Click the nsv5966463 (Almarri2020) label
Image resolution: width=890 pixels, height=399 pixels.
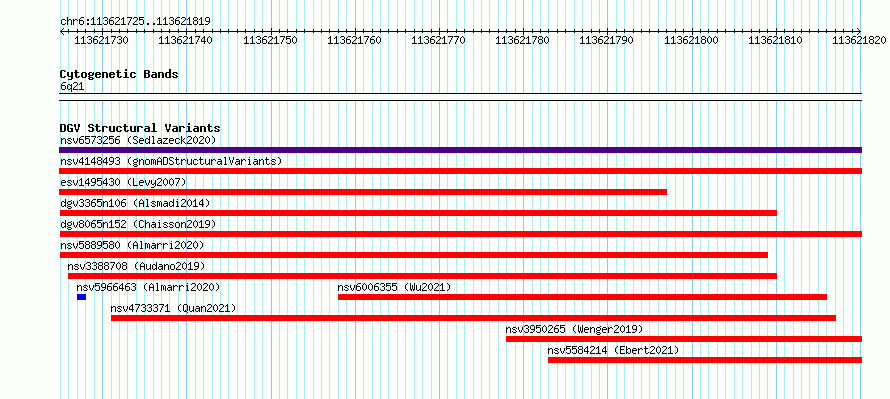click(148, 287)
